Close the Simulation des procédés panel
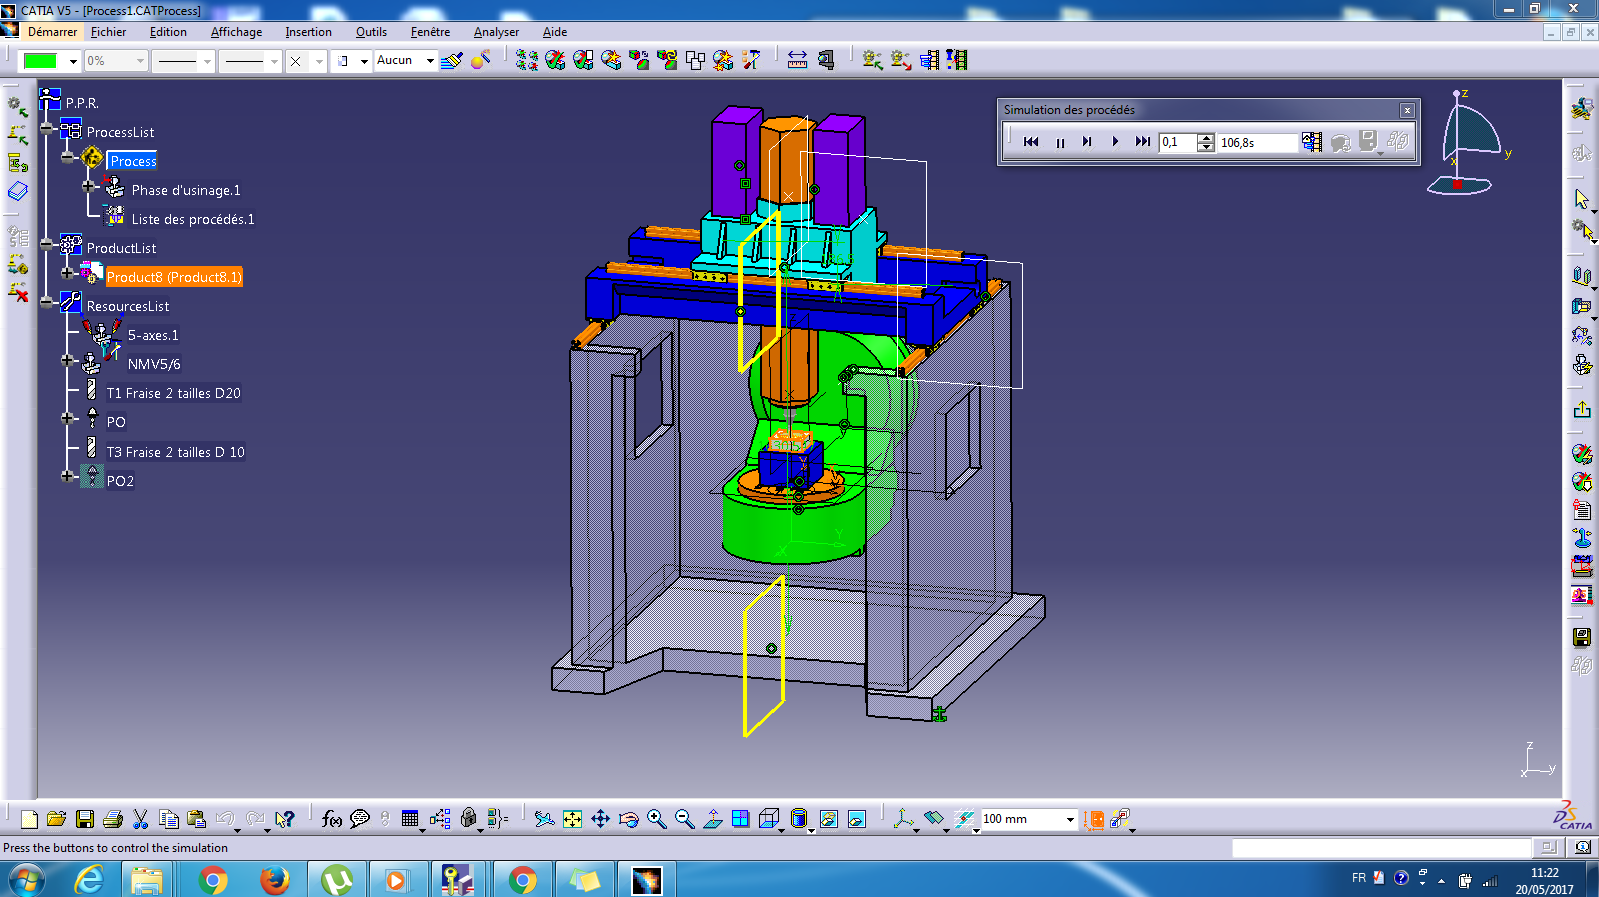The height and width of the screenshot is (897, 1599). click(1407, 110)
